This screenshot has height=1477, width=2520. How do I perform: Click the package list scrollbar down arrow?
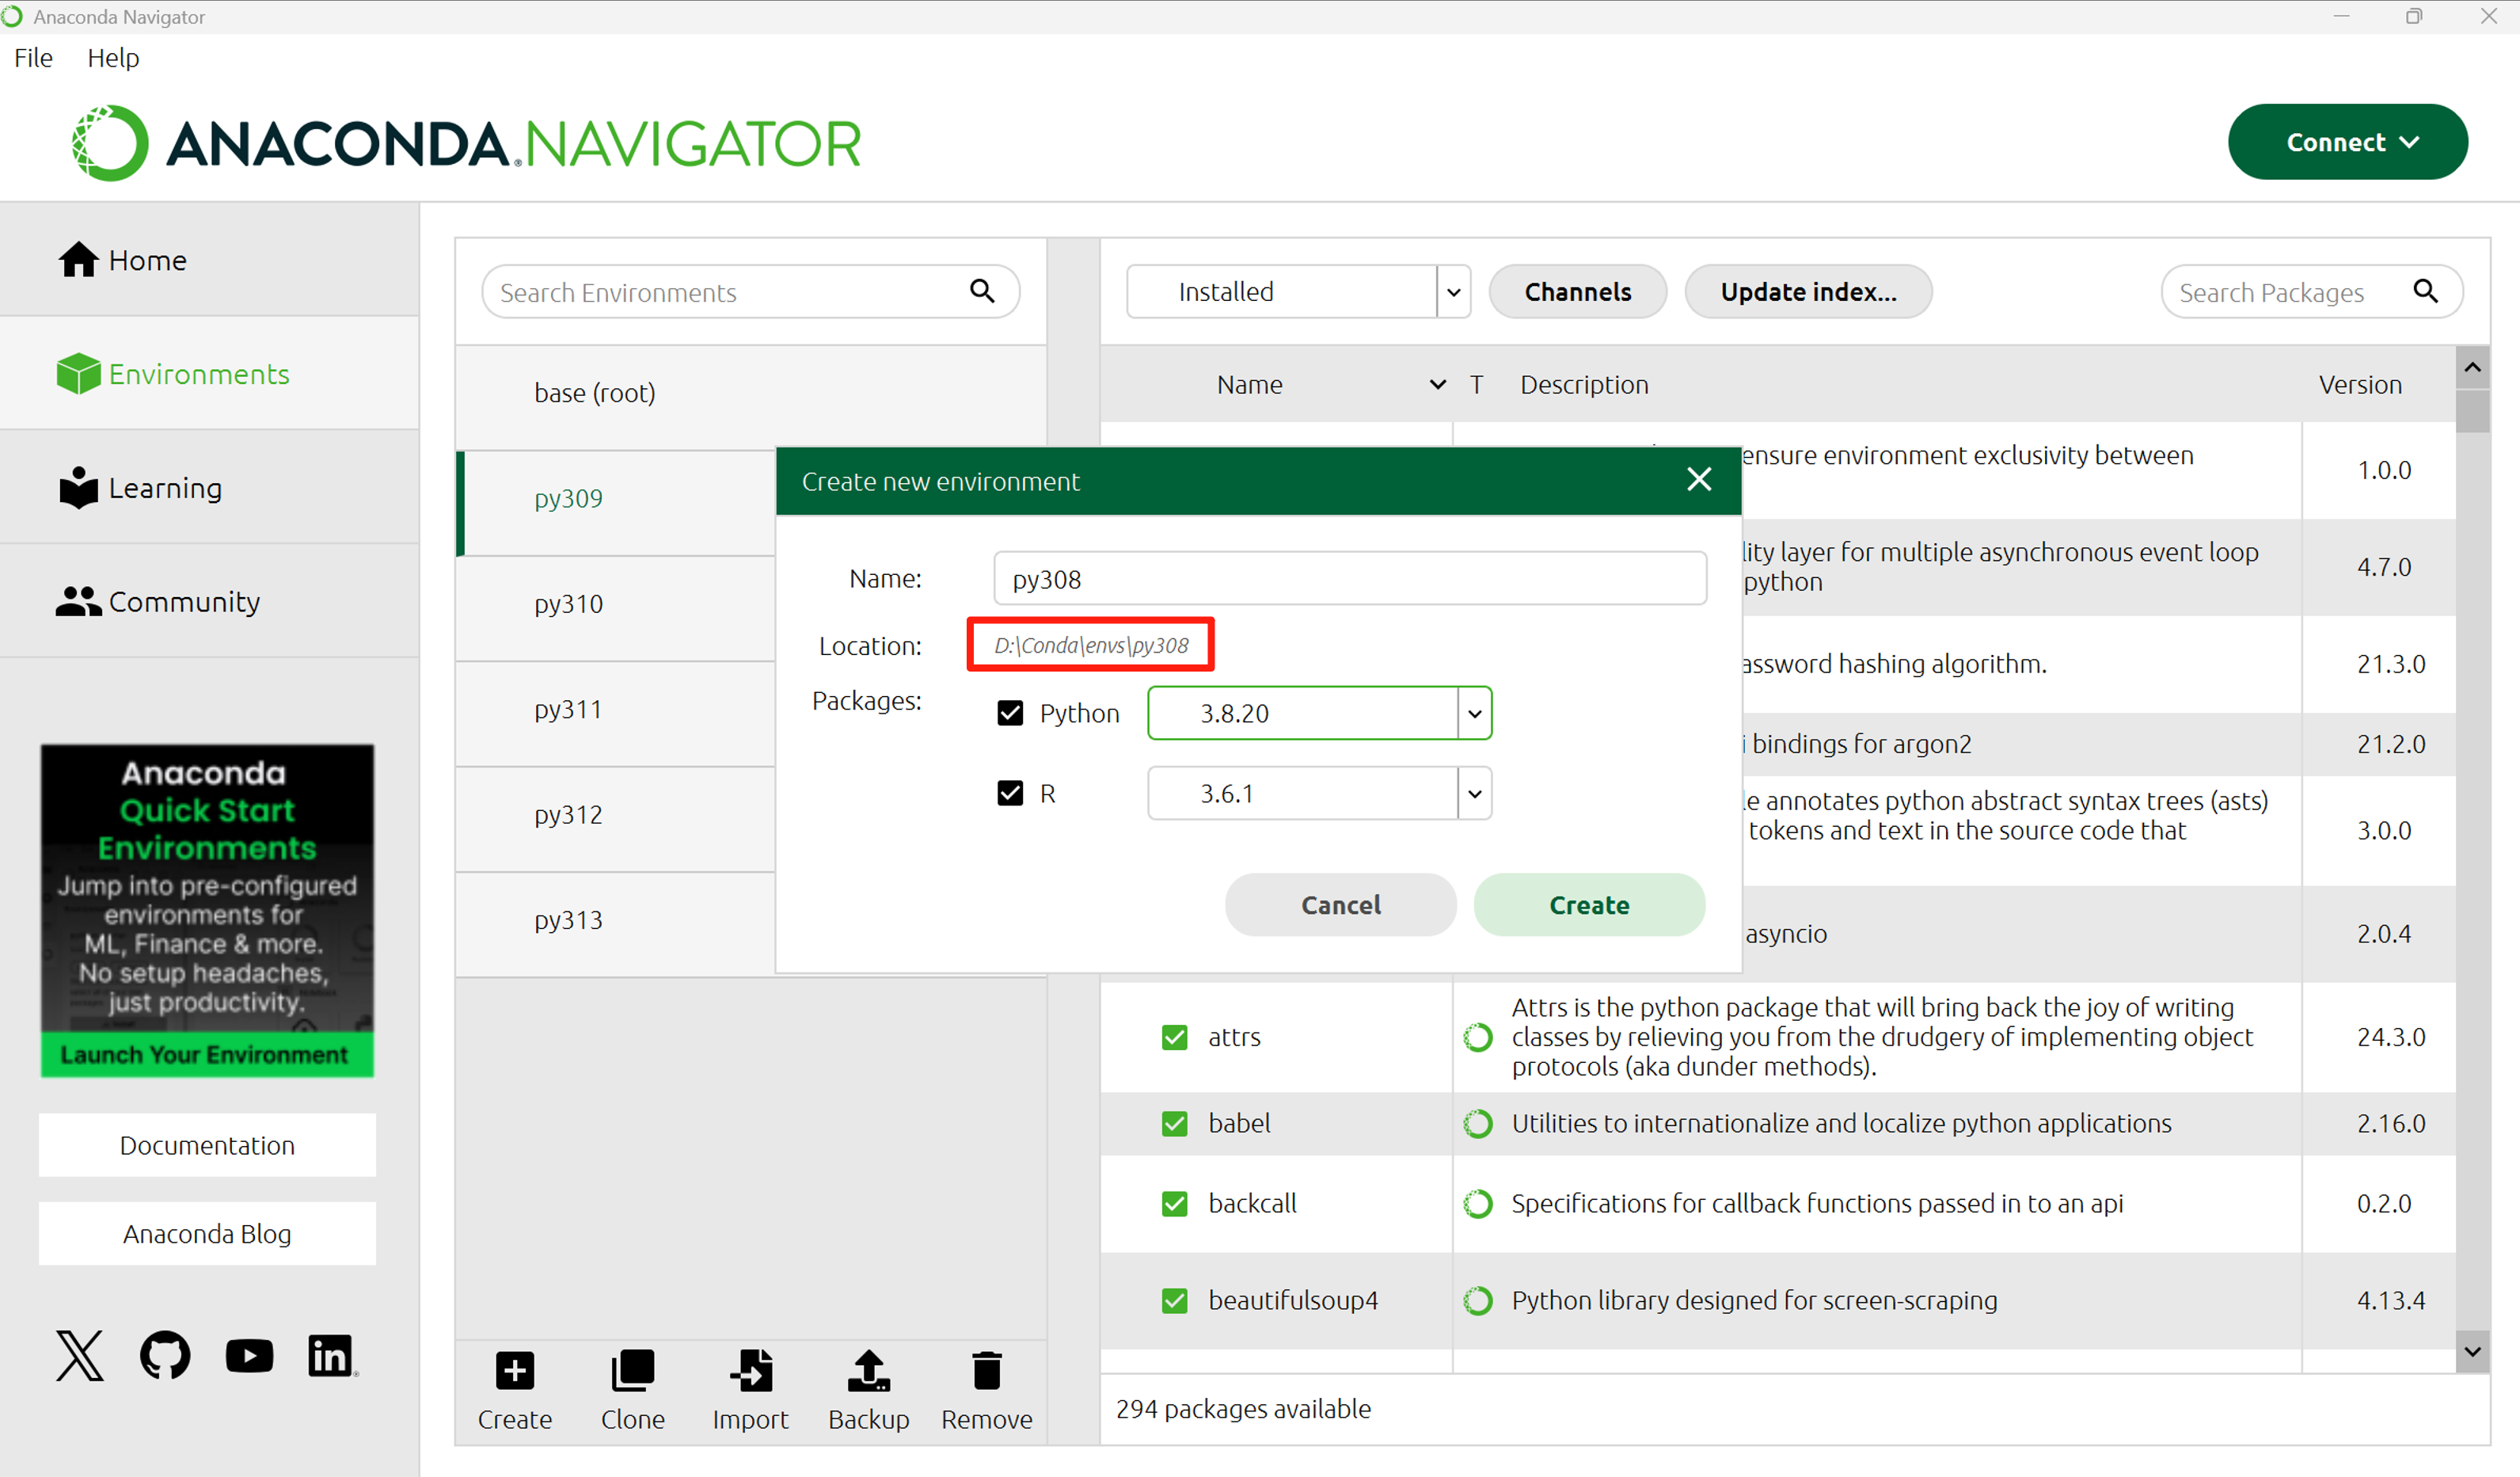2472,1352
